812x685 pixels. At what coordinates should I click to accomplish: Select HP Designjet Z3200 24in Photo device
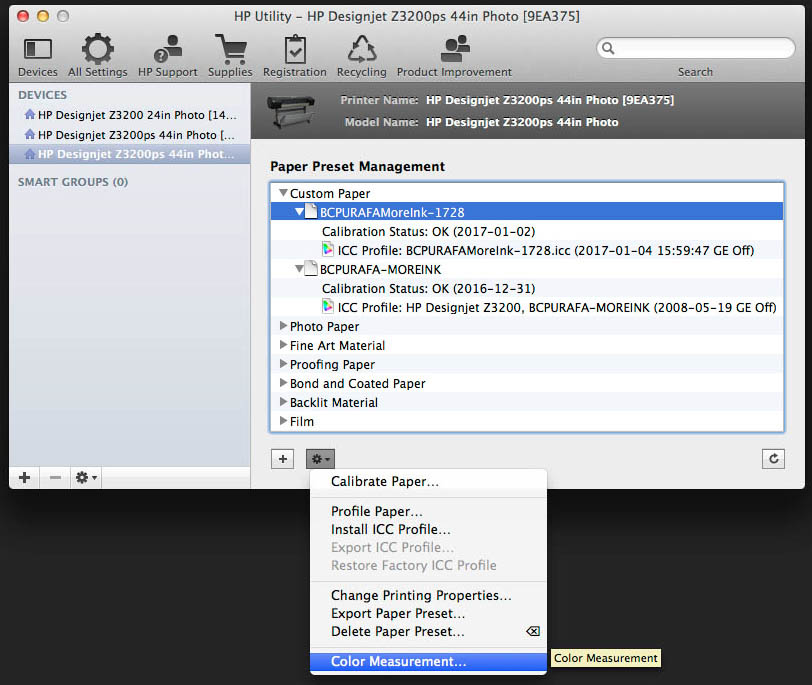coord(136,115)
